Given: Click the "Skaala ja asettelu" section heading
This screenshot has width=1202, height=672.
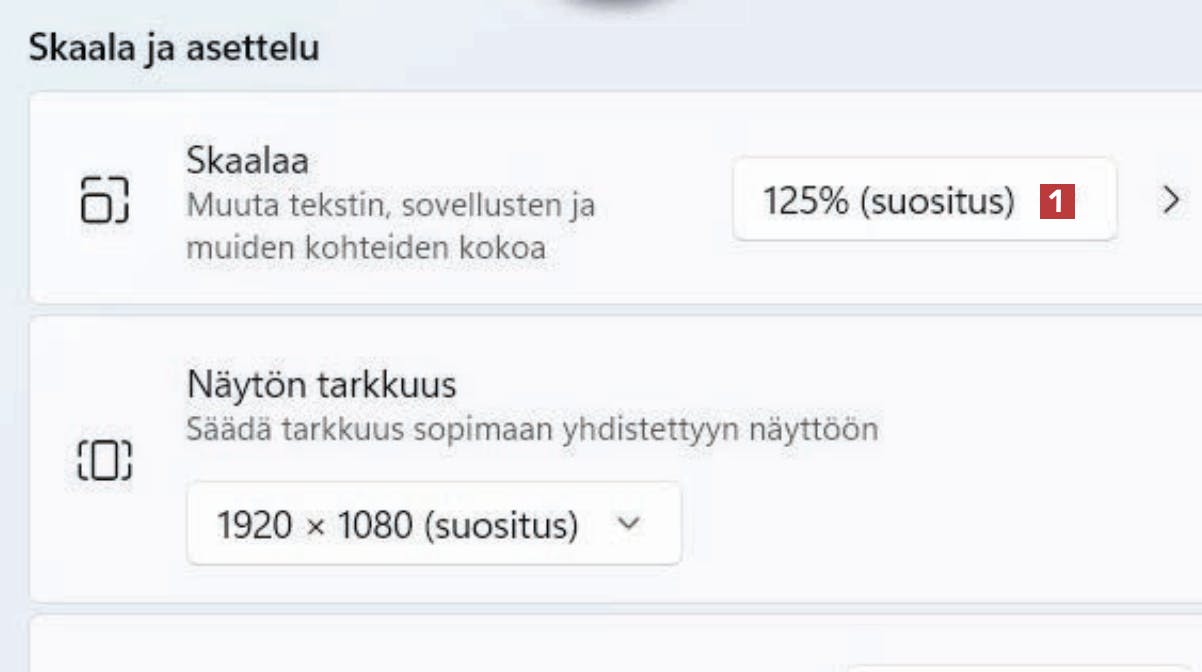Looking at the screenshot, I should (x=174, y=48).
